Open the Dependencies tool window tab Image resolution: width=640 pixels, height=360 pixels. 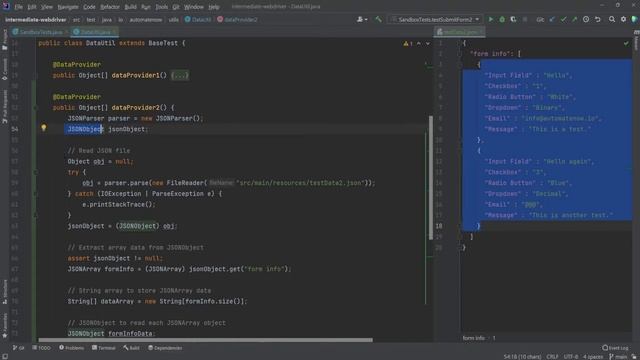coord(165,348)
